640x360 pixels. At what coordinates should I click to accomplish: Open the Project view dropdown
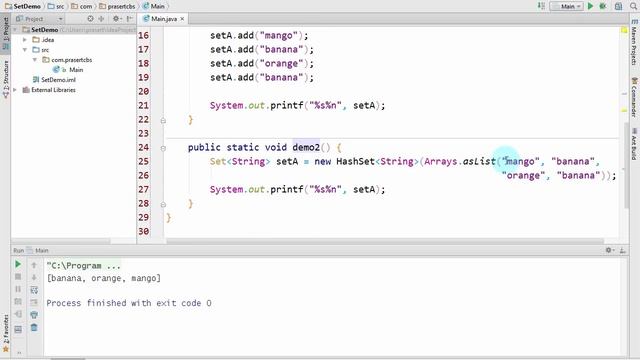tap(40, 19)
